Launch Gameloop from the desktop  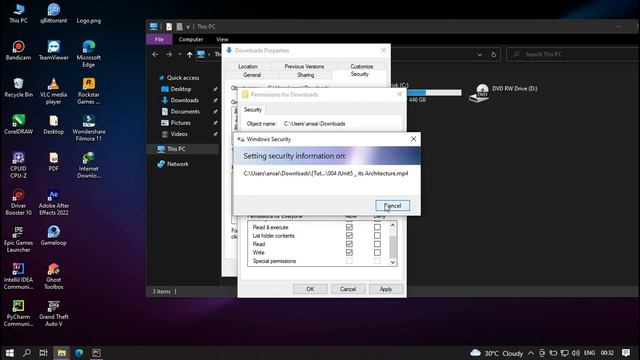[x=53, y=236]
